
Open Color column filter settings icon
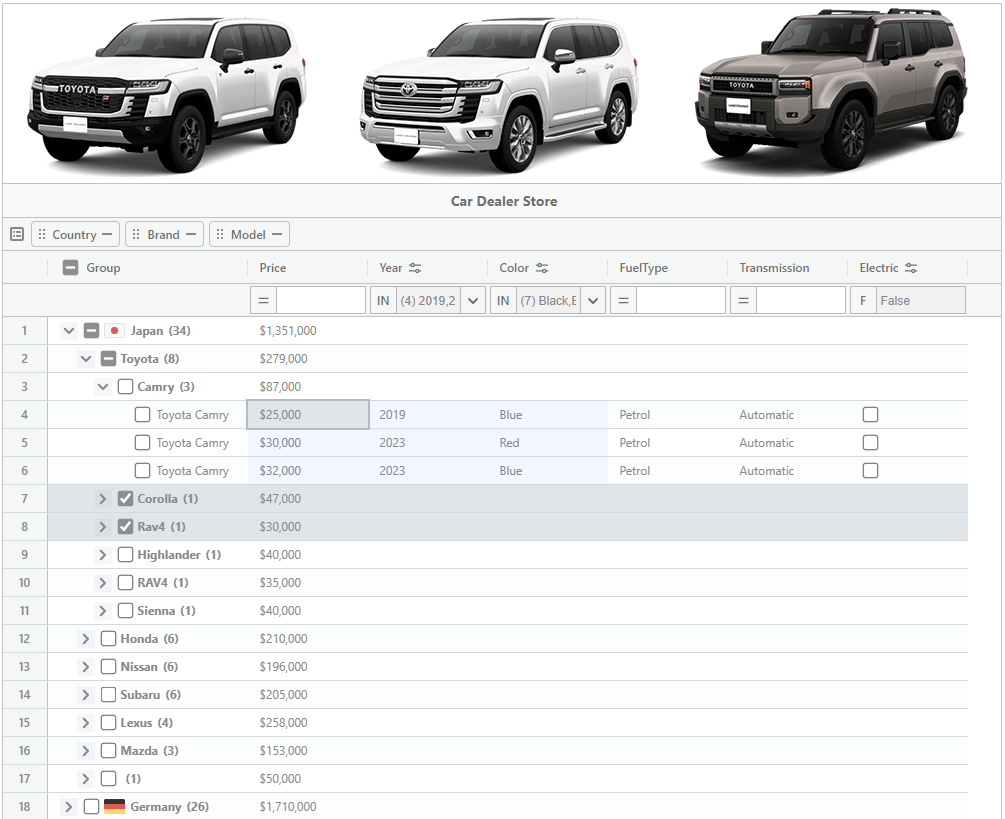[542, 268]
